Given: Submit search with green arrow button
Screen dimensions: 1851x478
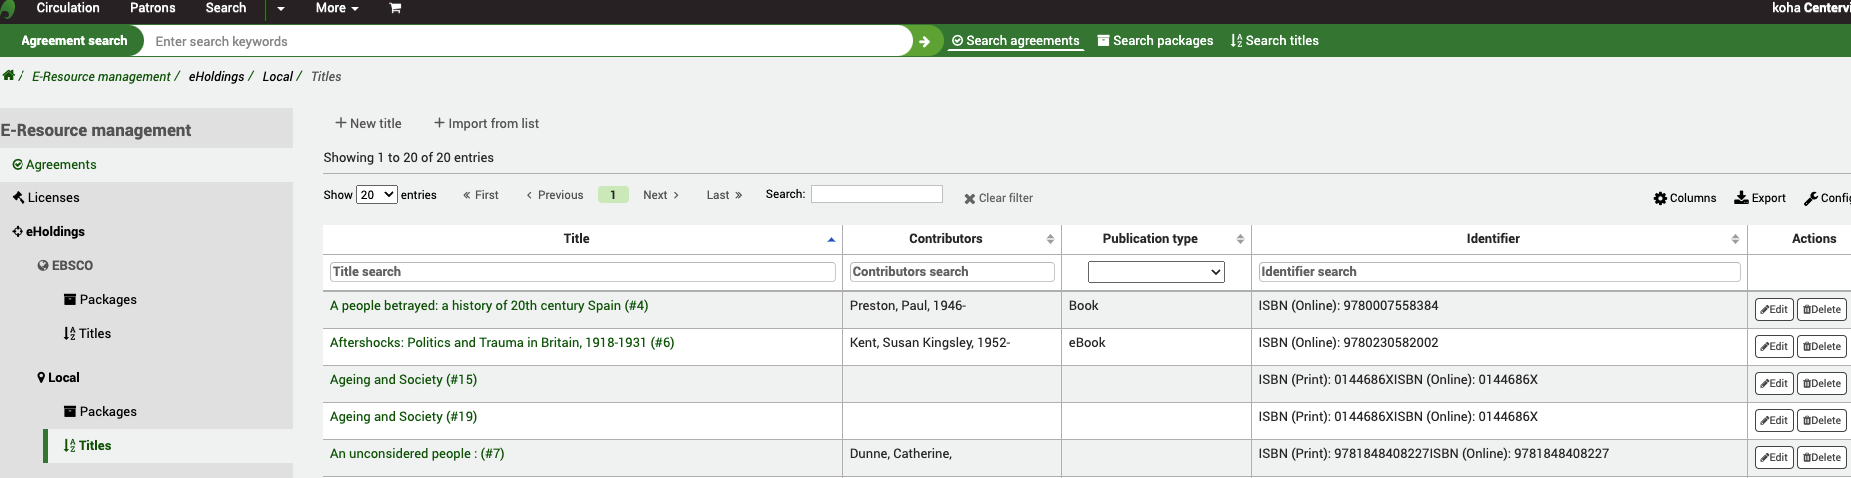Looking at the screenshot, I should click(925, 41).
